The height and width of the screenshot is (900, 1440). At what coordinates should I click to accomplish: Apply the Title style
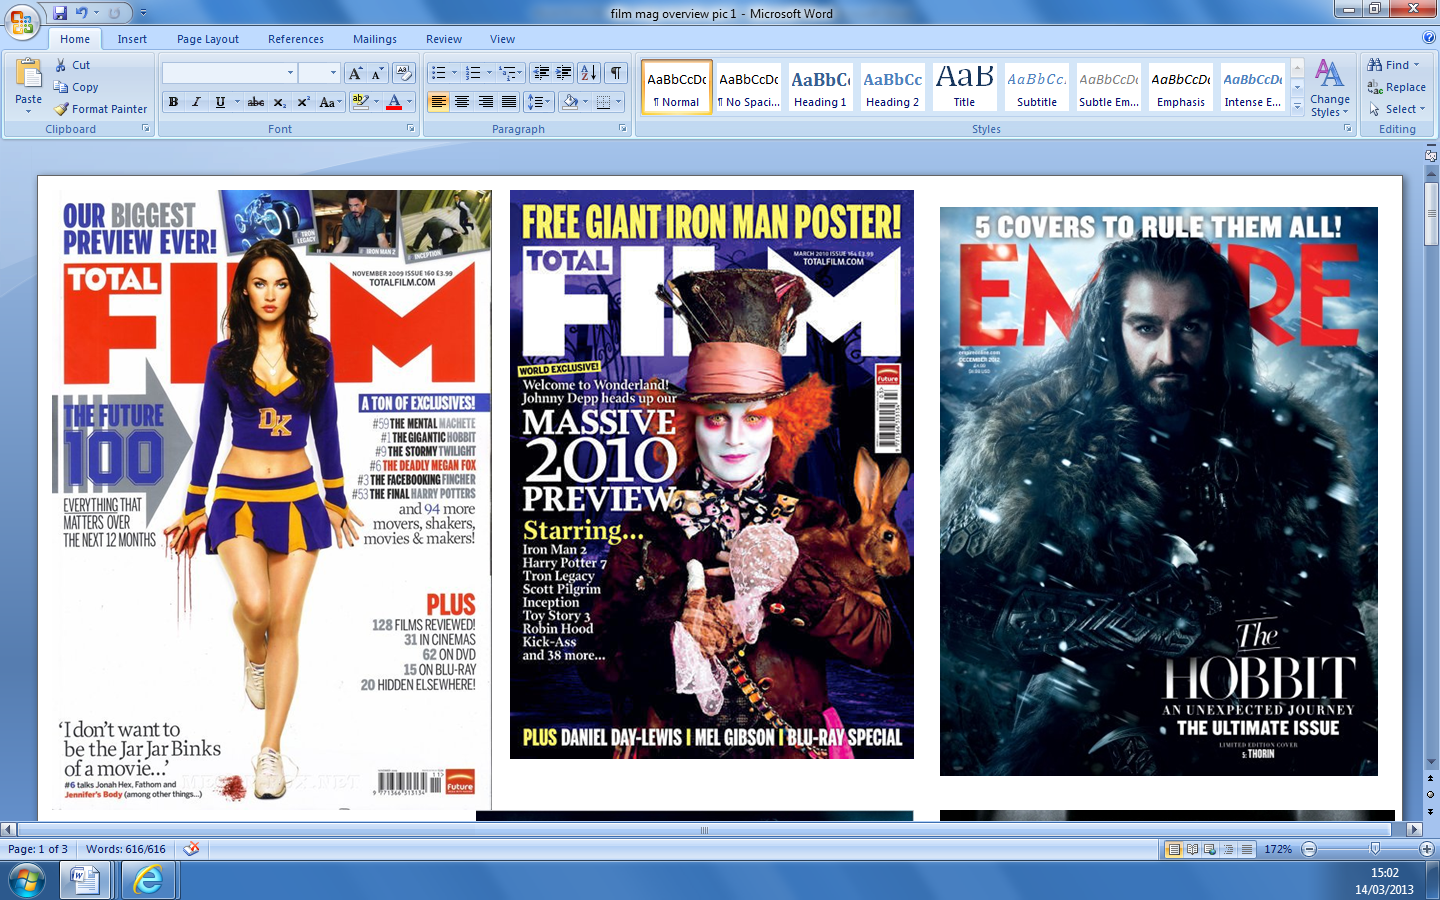[964, 87]
